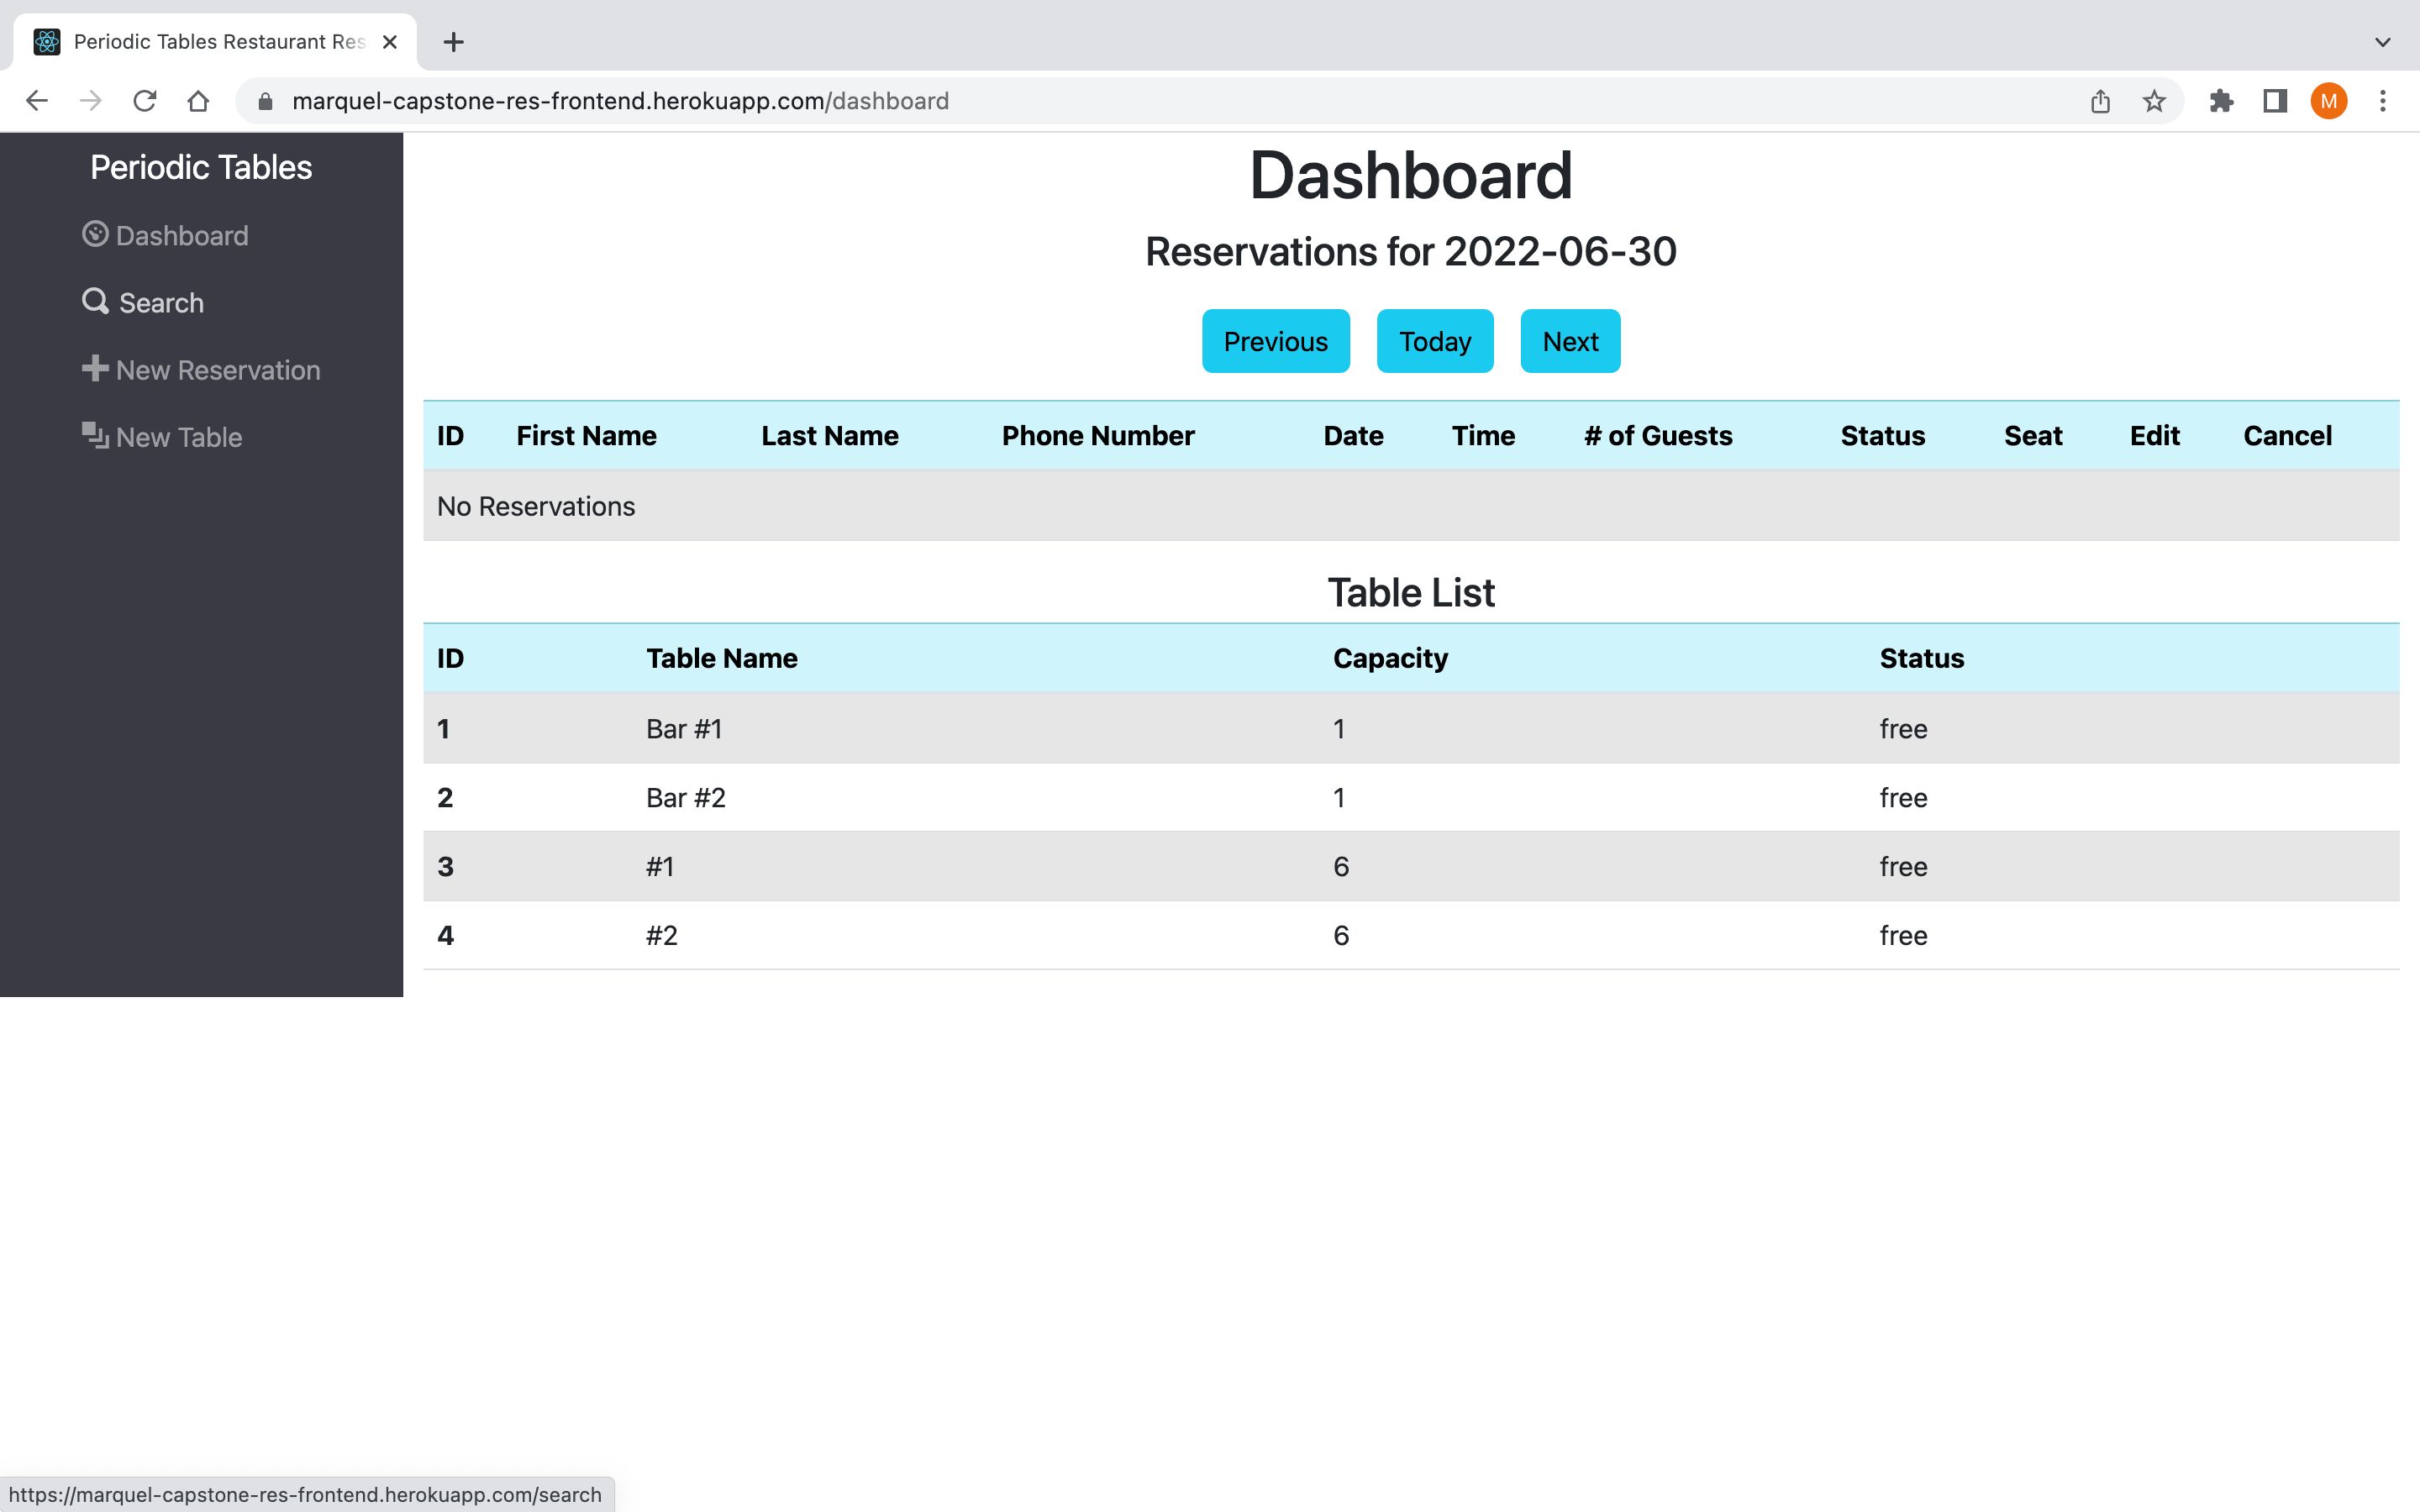The height and width of the screenshot is (1512, 2420).
Task: Go to the Previous reservation date
Action: click(x=1275, y=341)
